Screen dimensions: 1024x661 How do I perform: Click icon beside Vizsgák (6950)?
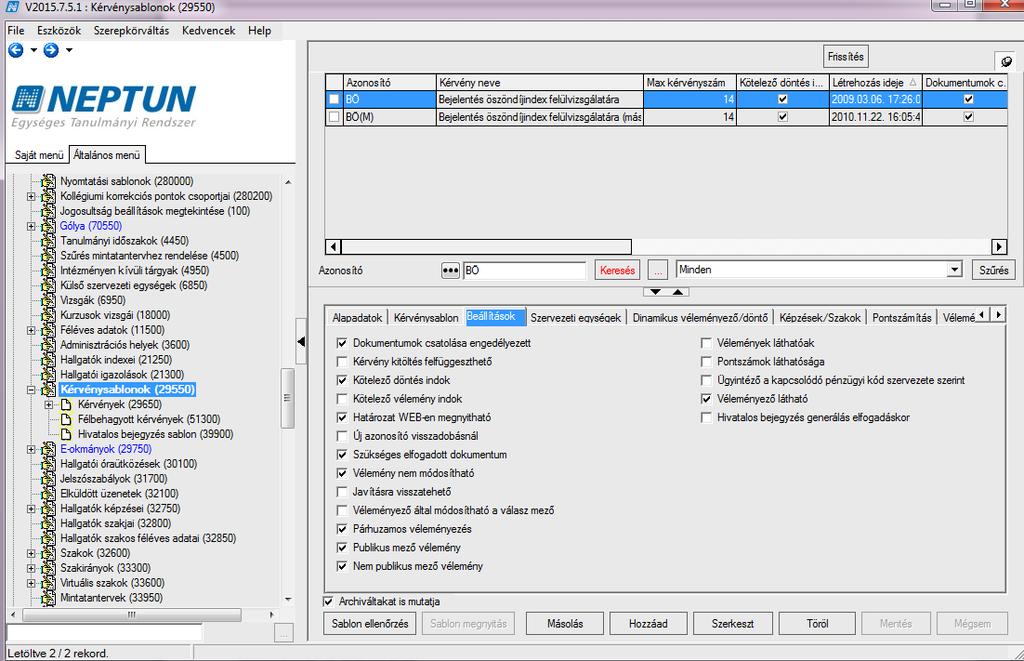[x=48, y=300]
